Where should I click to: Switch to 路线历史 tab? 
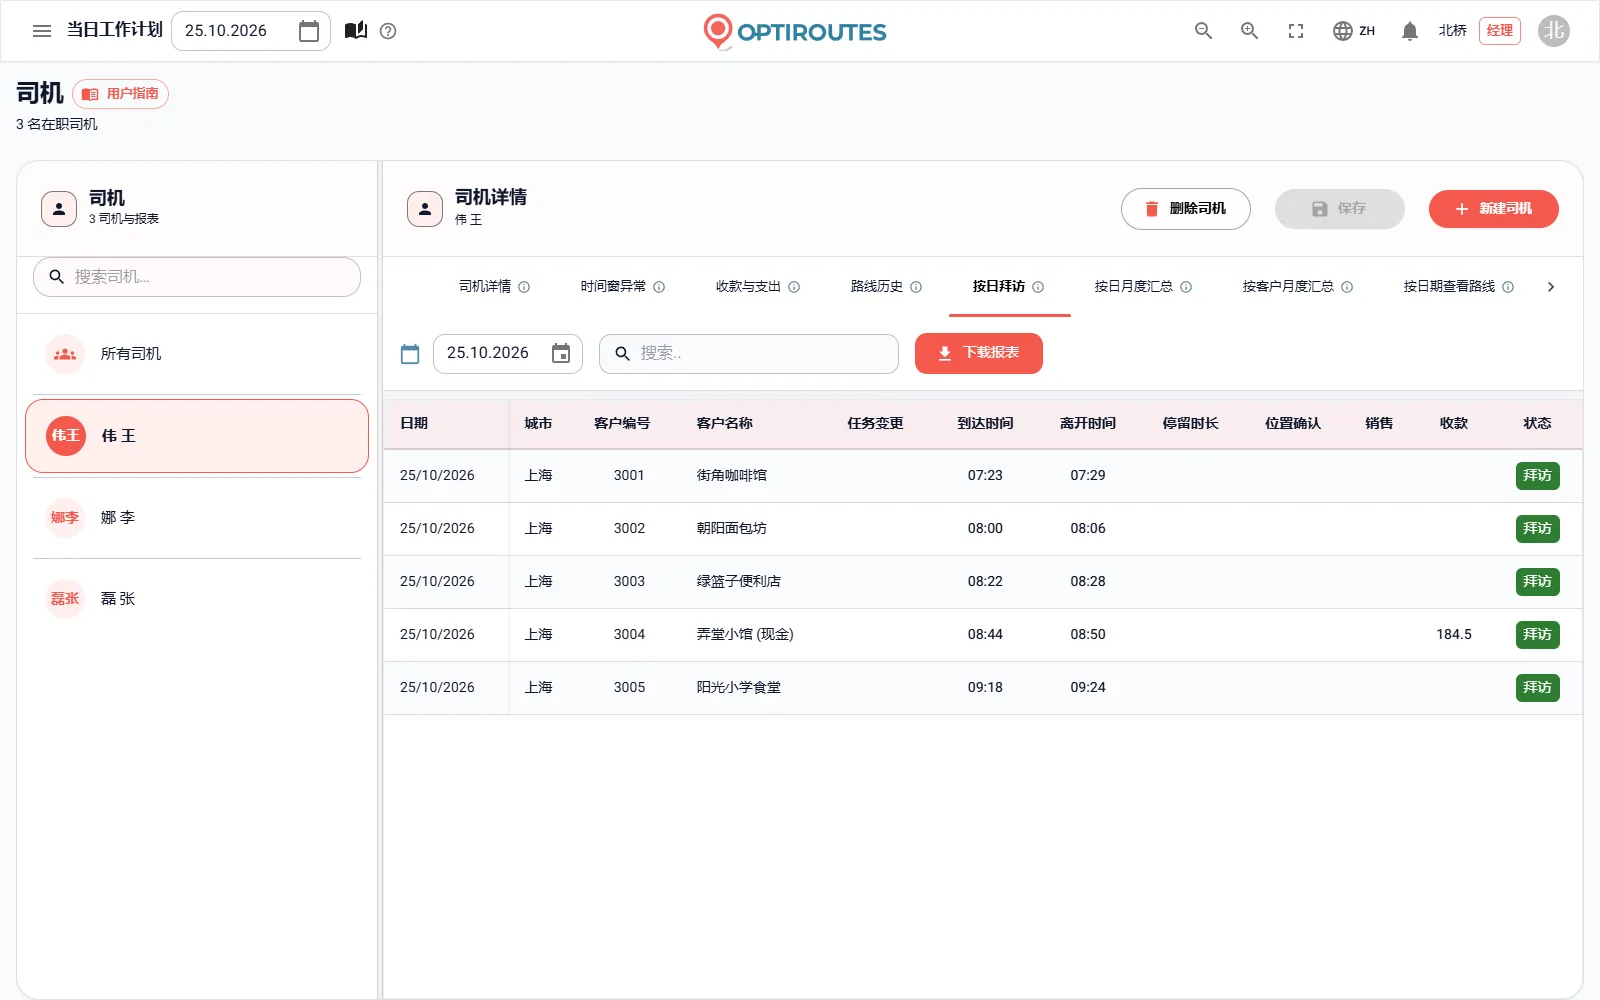[x=877, y=287]
